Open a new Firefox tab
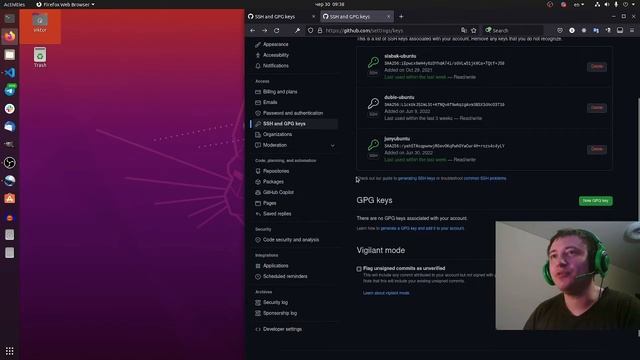The width and height of the screenshot is (640, 360). [401, 17]
